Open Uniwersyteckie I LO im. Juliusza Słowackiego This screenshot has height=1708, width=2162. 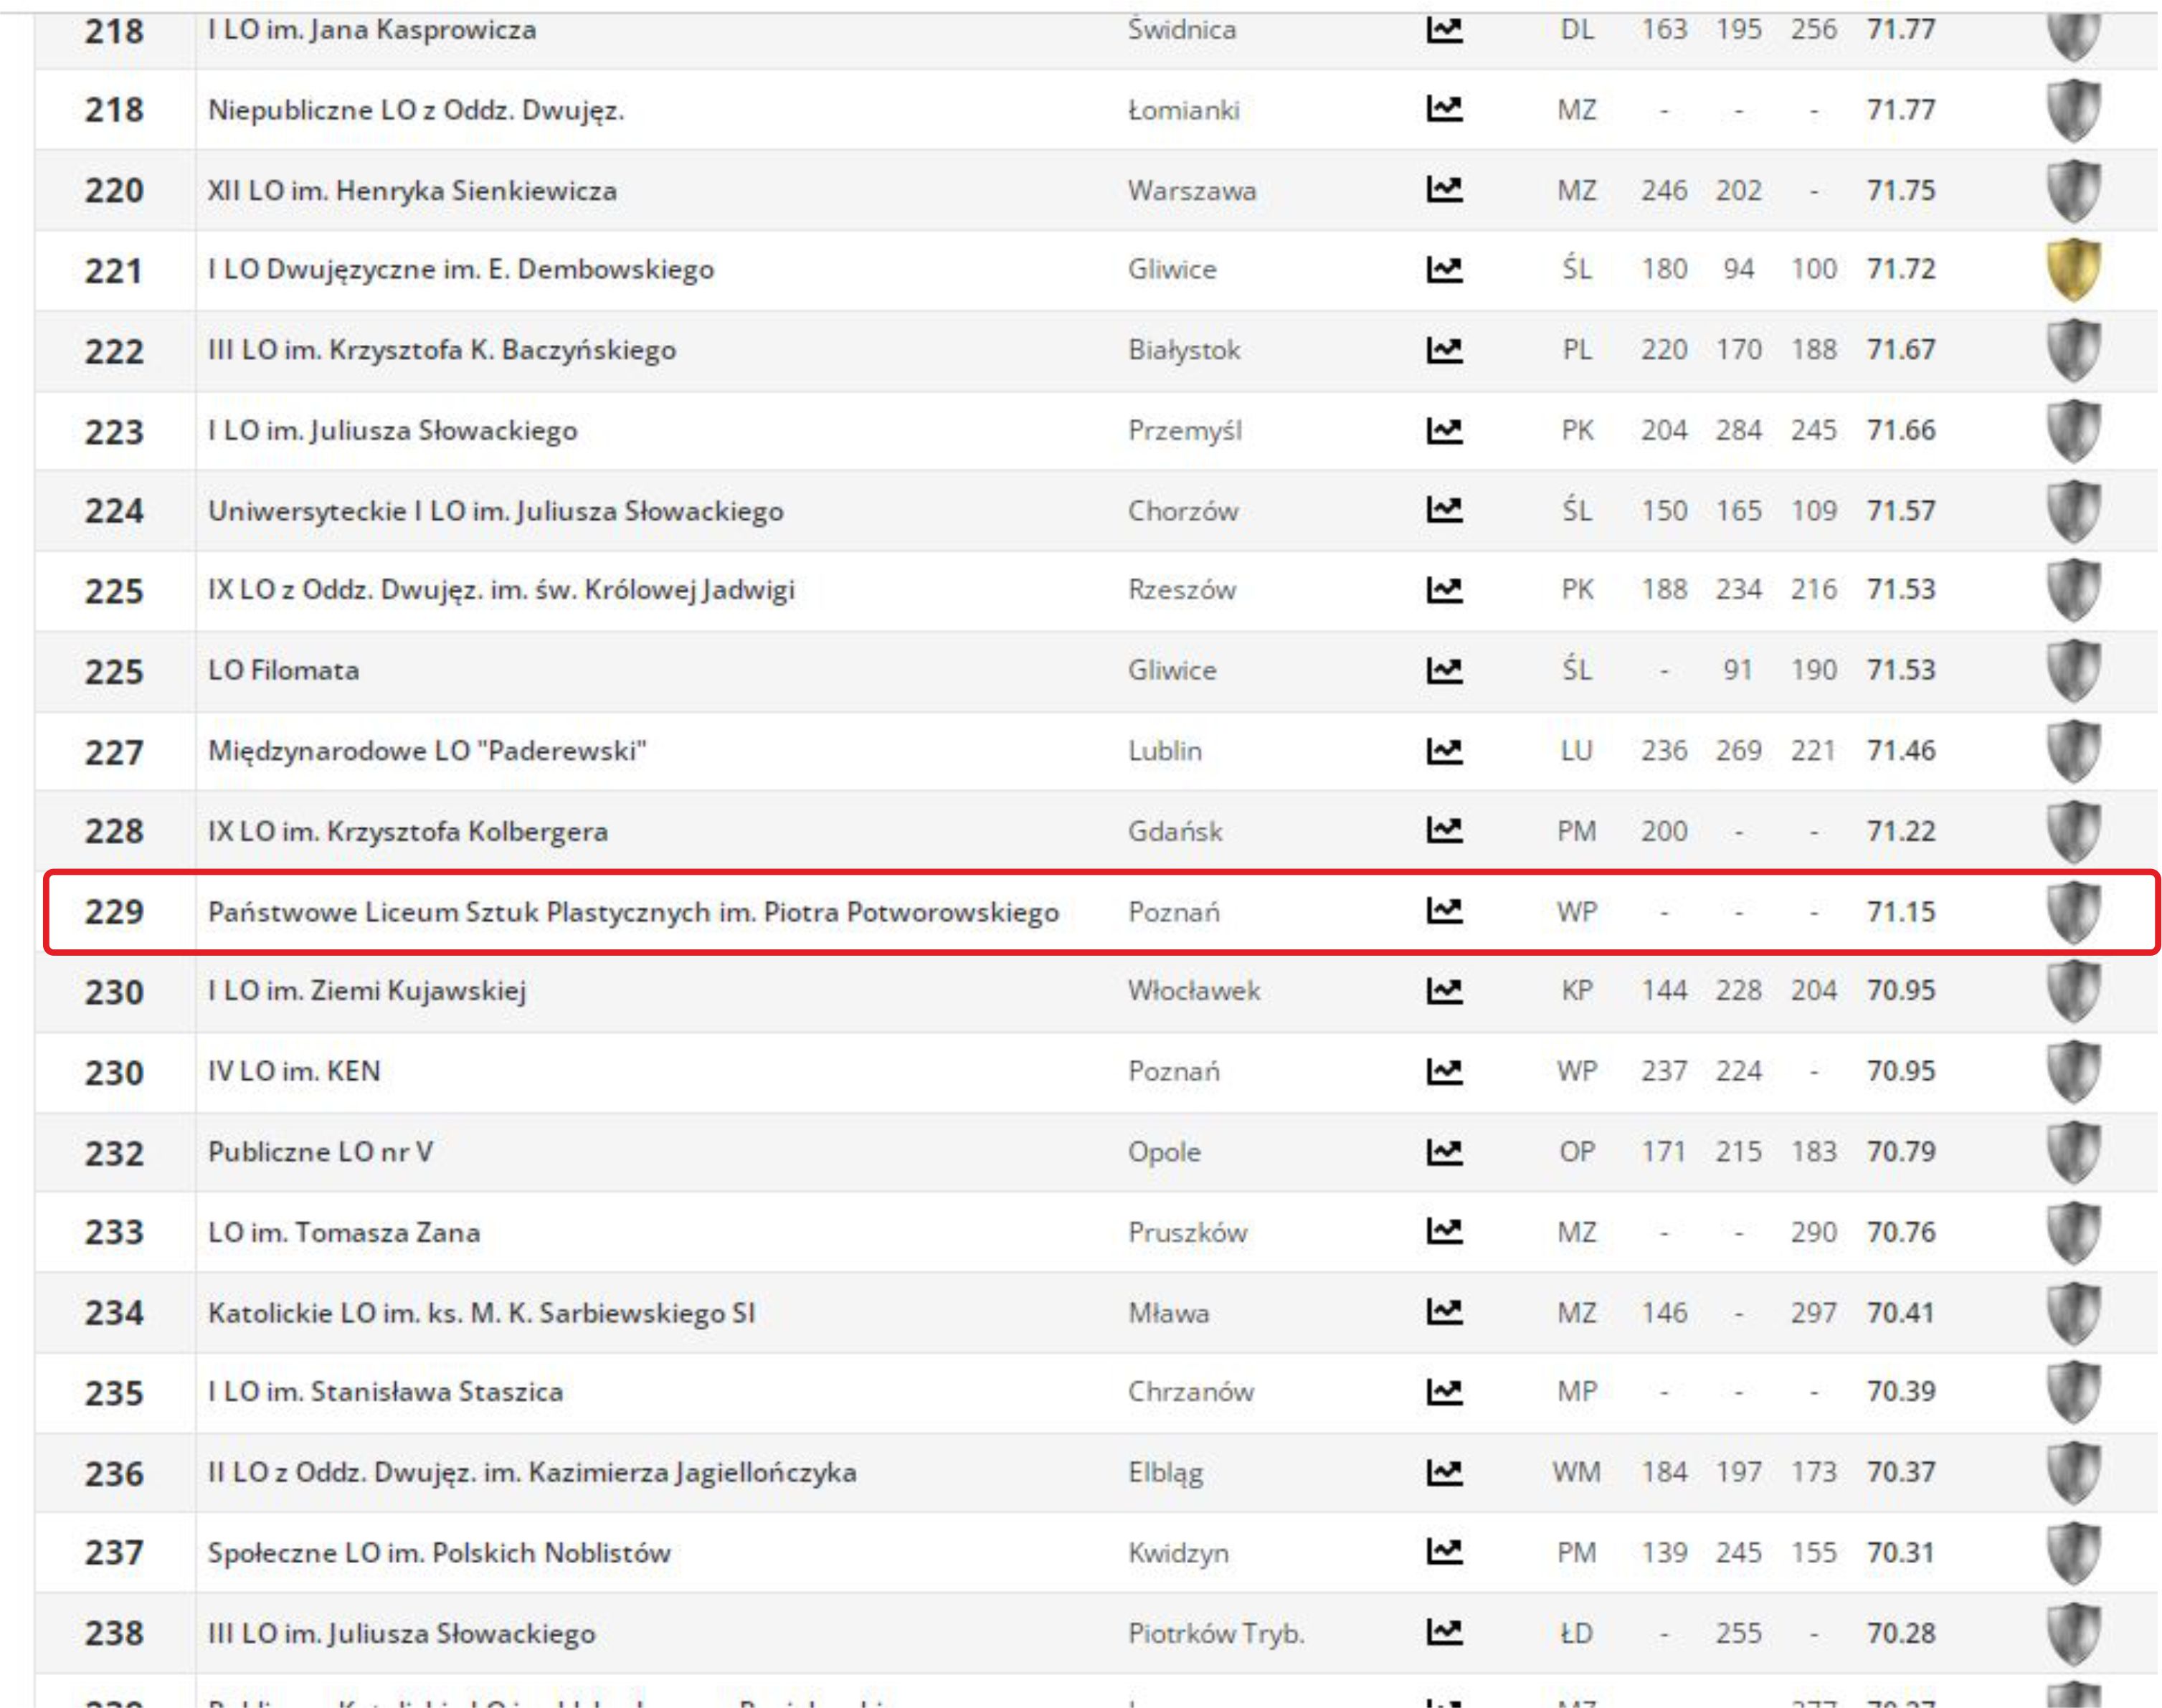tap(495, 511)
